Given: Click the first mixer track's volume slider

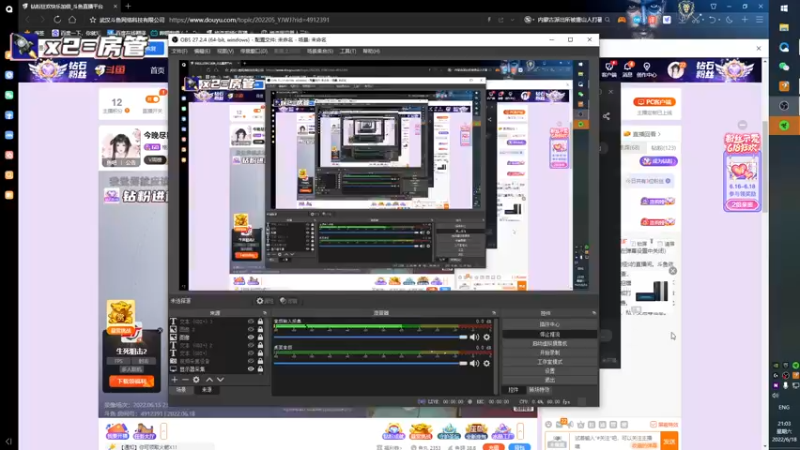Looking at the screenshot, I should 371,337.
